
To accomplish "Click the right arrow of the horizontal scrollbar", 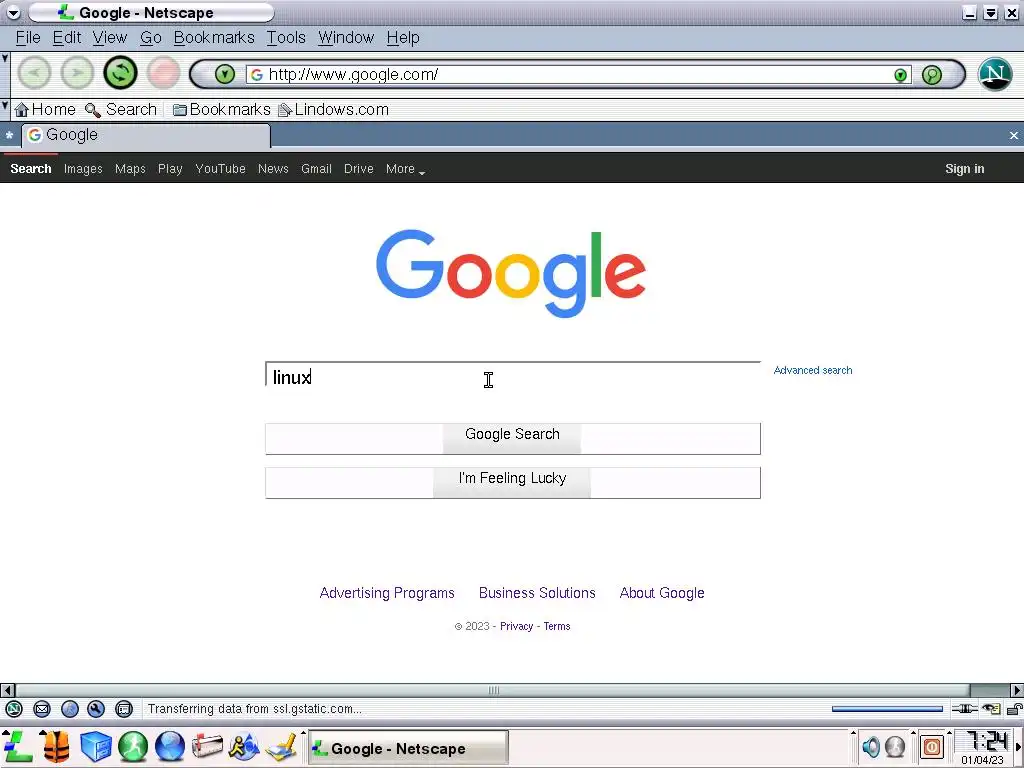I will click(x=1017, y=690).
